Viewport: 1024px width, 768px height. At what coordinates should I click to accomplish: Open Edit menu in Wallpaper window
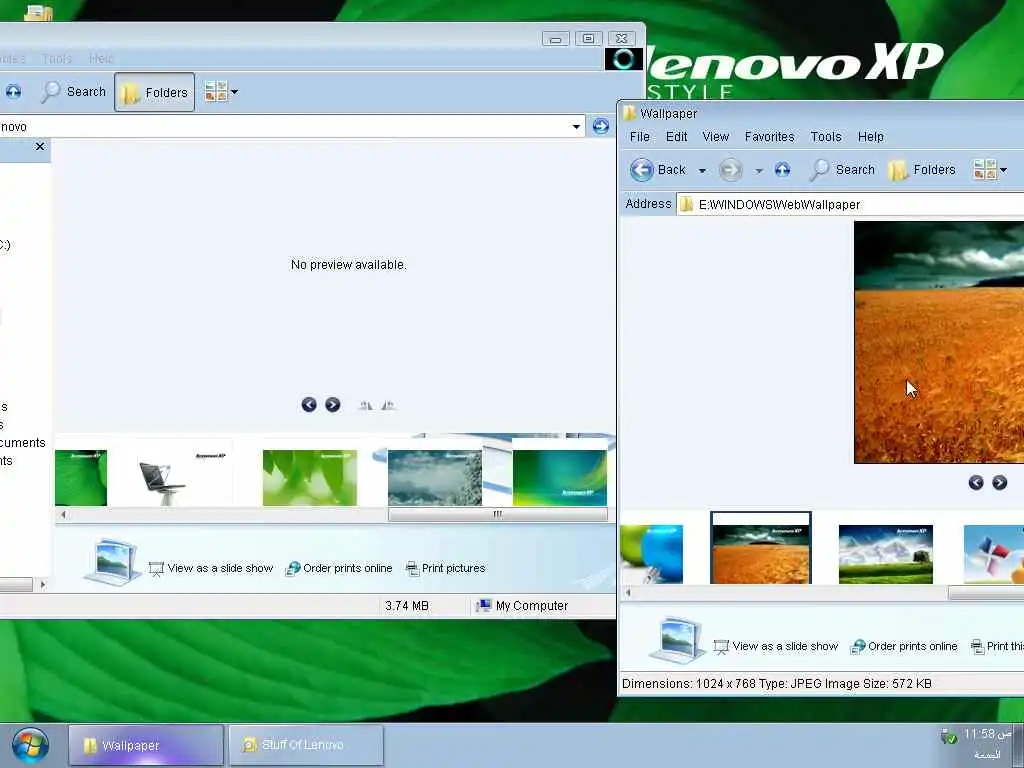(677, 136)
